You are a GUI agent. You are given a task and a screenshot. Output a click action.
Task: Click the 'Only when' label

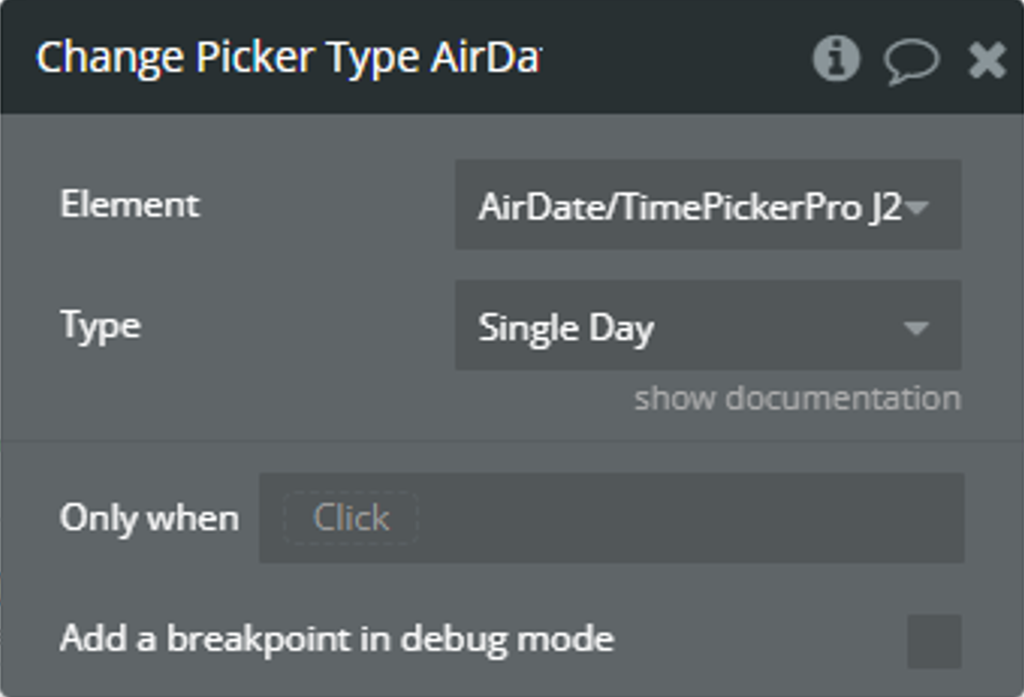click(x=150, y=518)
